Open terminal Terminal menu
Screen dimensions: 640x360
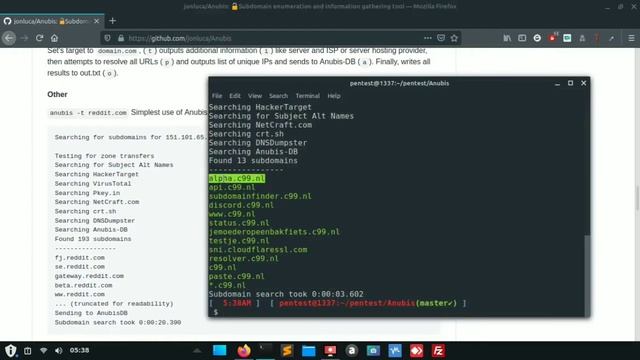pyautogui.click(x=307, y=96)
